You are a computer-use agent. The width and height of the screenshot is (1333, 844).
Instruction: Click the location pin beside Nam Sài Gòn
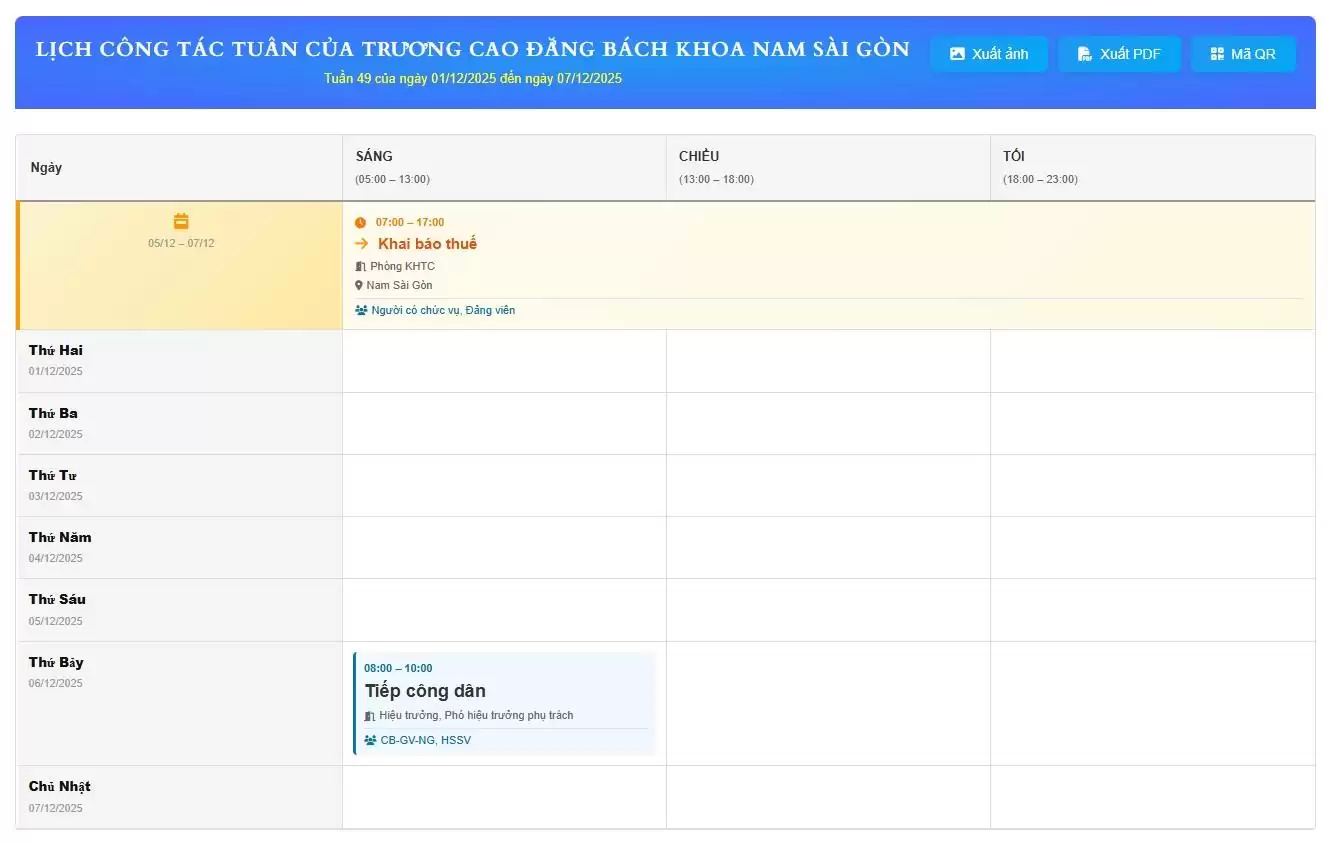click(360, 286)
